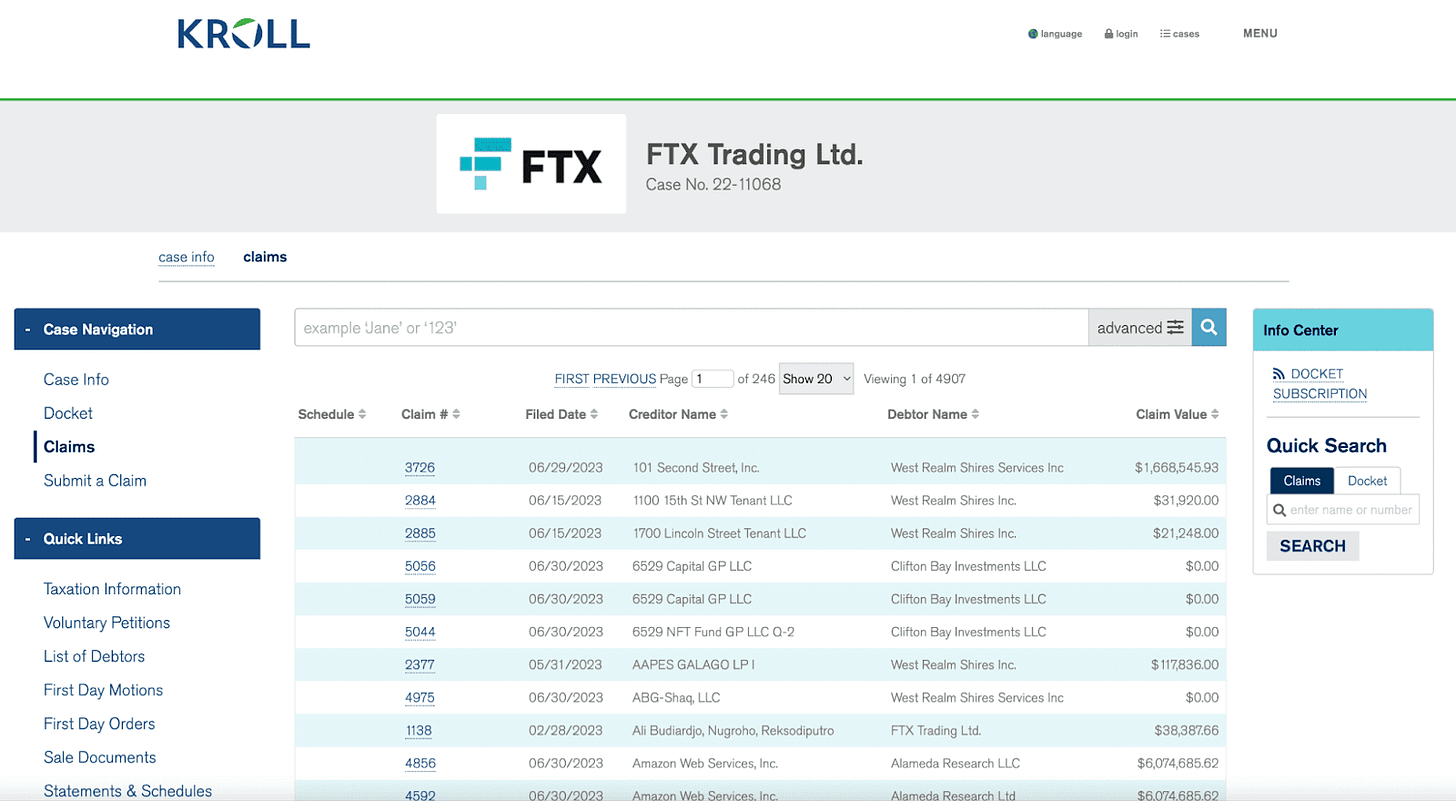Open claim number 2885
The height and width of the screenshot is (802, 1456).
[420, 533]
